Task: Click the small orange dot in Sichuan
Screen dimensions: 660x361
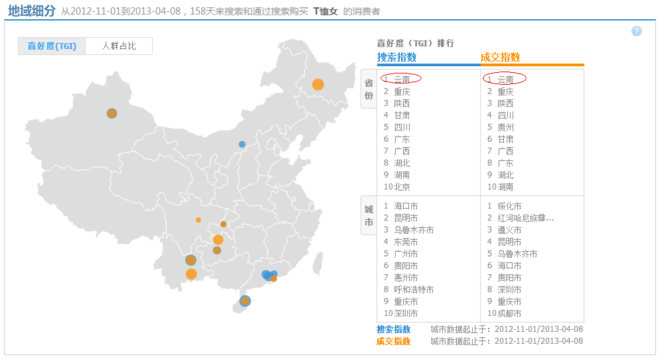Action: click(198, 220)
